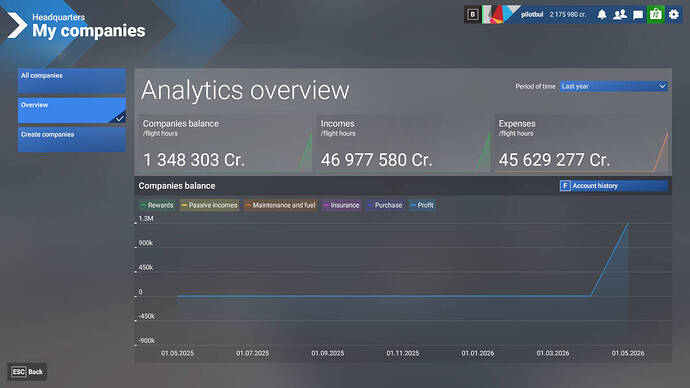Screen dimensions: 690x388
Task: Click the Companies balance chart title
Action: pyautogui.click(x=177, y=186)
